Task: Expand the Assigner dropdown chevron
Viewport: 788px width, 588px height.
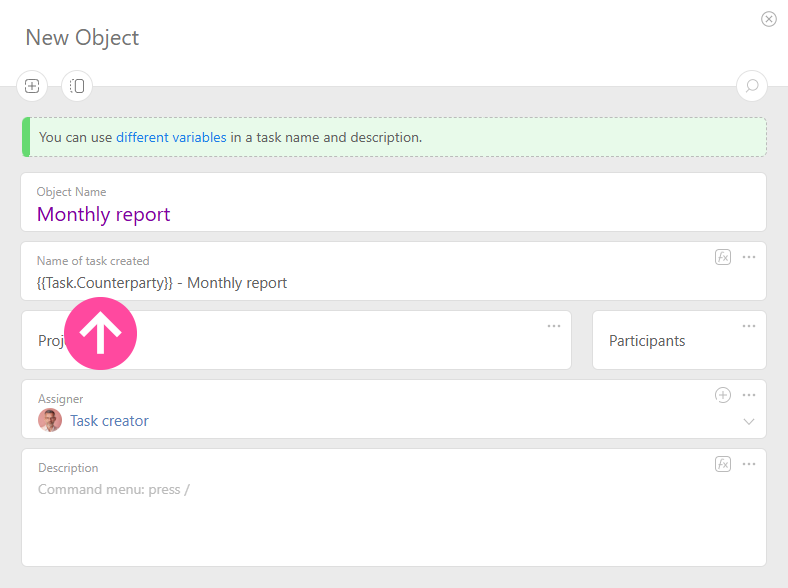Action: (749, 422)
